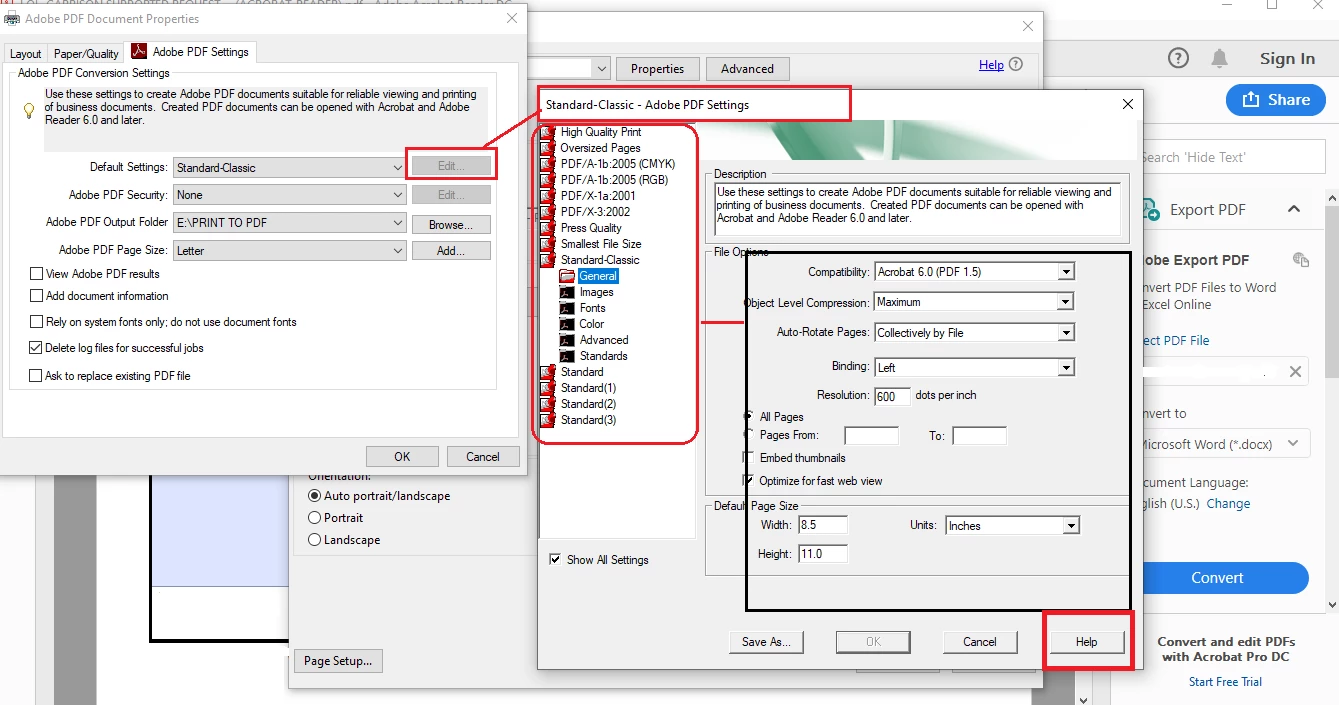Toggle the Show All Settings checkbox

point(555,560)
